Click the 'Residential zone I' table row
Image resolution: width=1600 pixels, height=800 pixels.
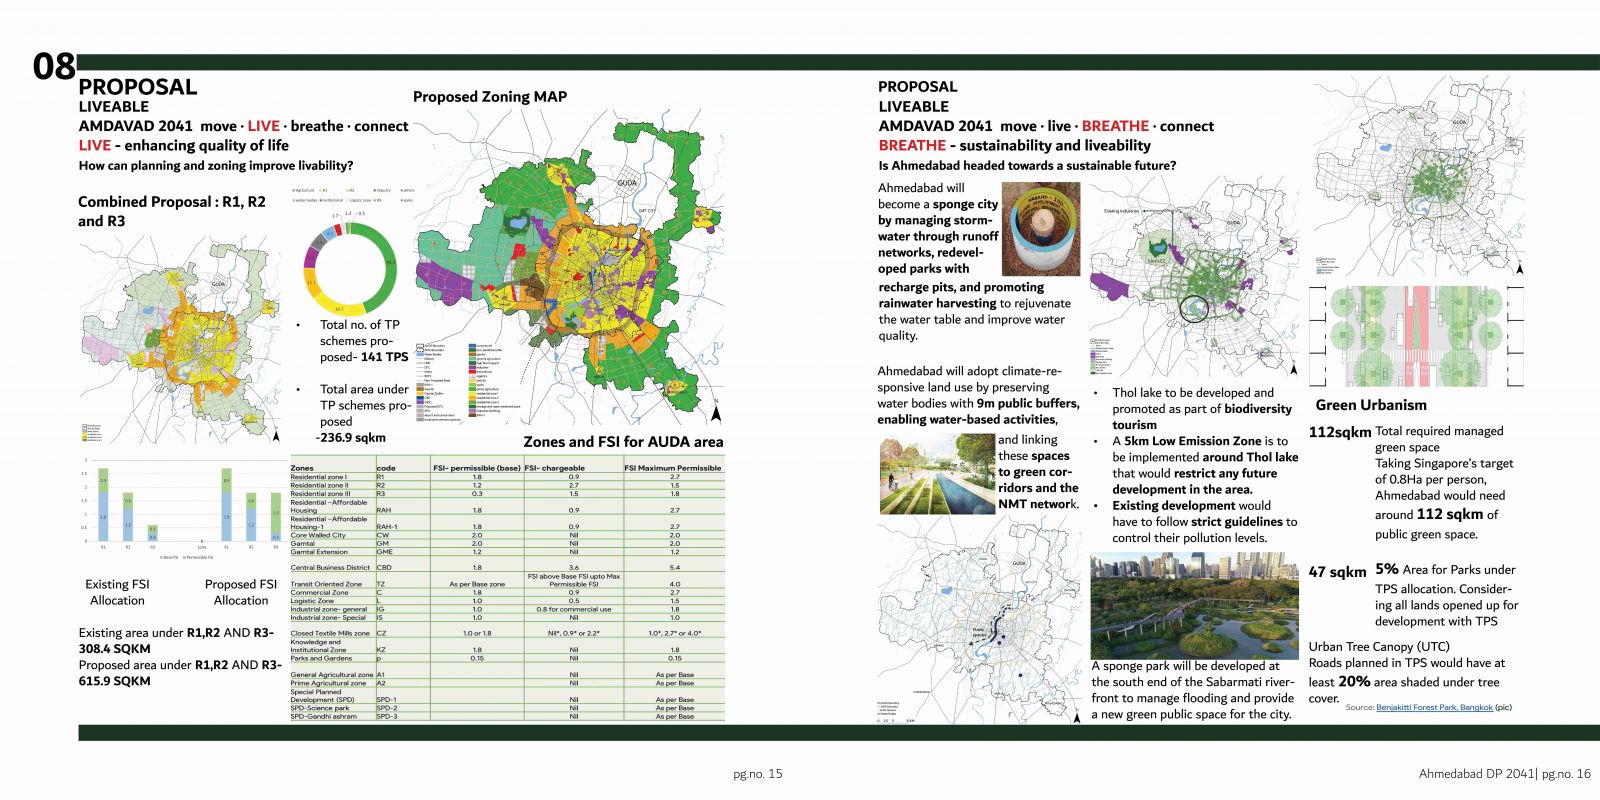coord(507,477)
